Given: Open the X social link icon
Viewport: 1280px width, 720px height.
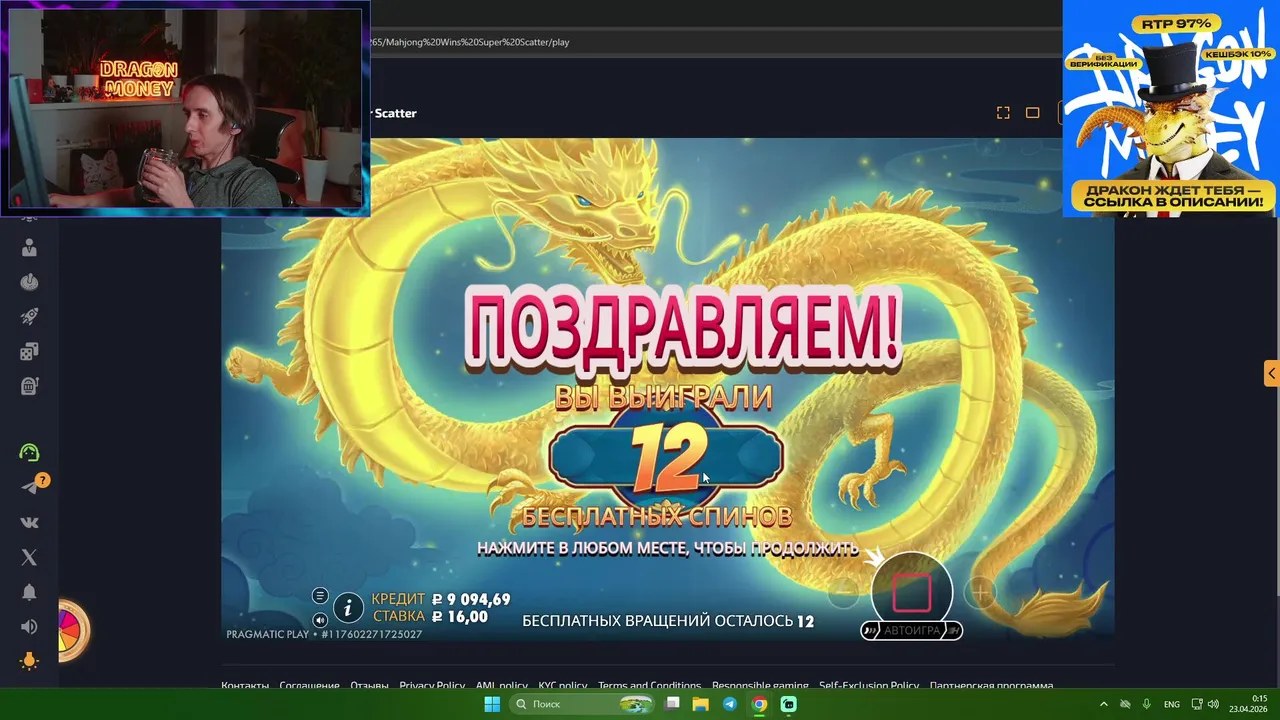Looking at the screenshot, I should (x=29, y=557).
